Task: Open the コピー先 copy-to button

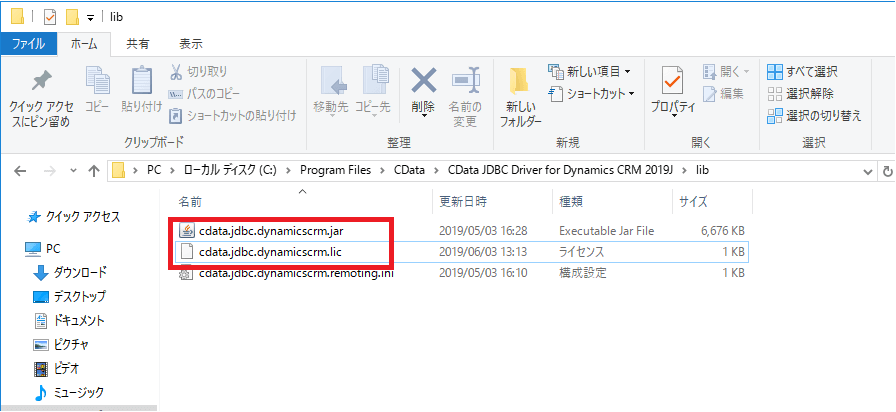Action: pos(373,91)
